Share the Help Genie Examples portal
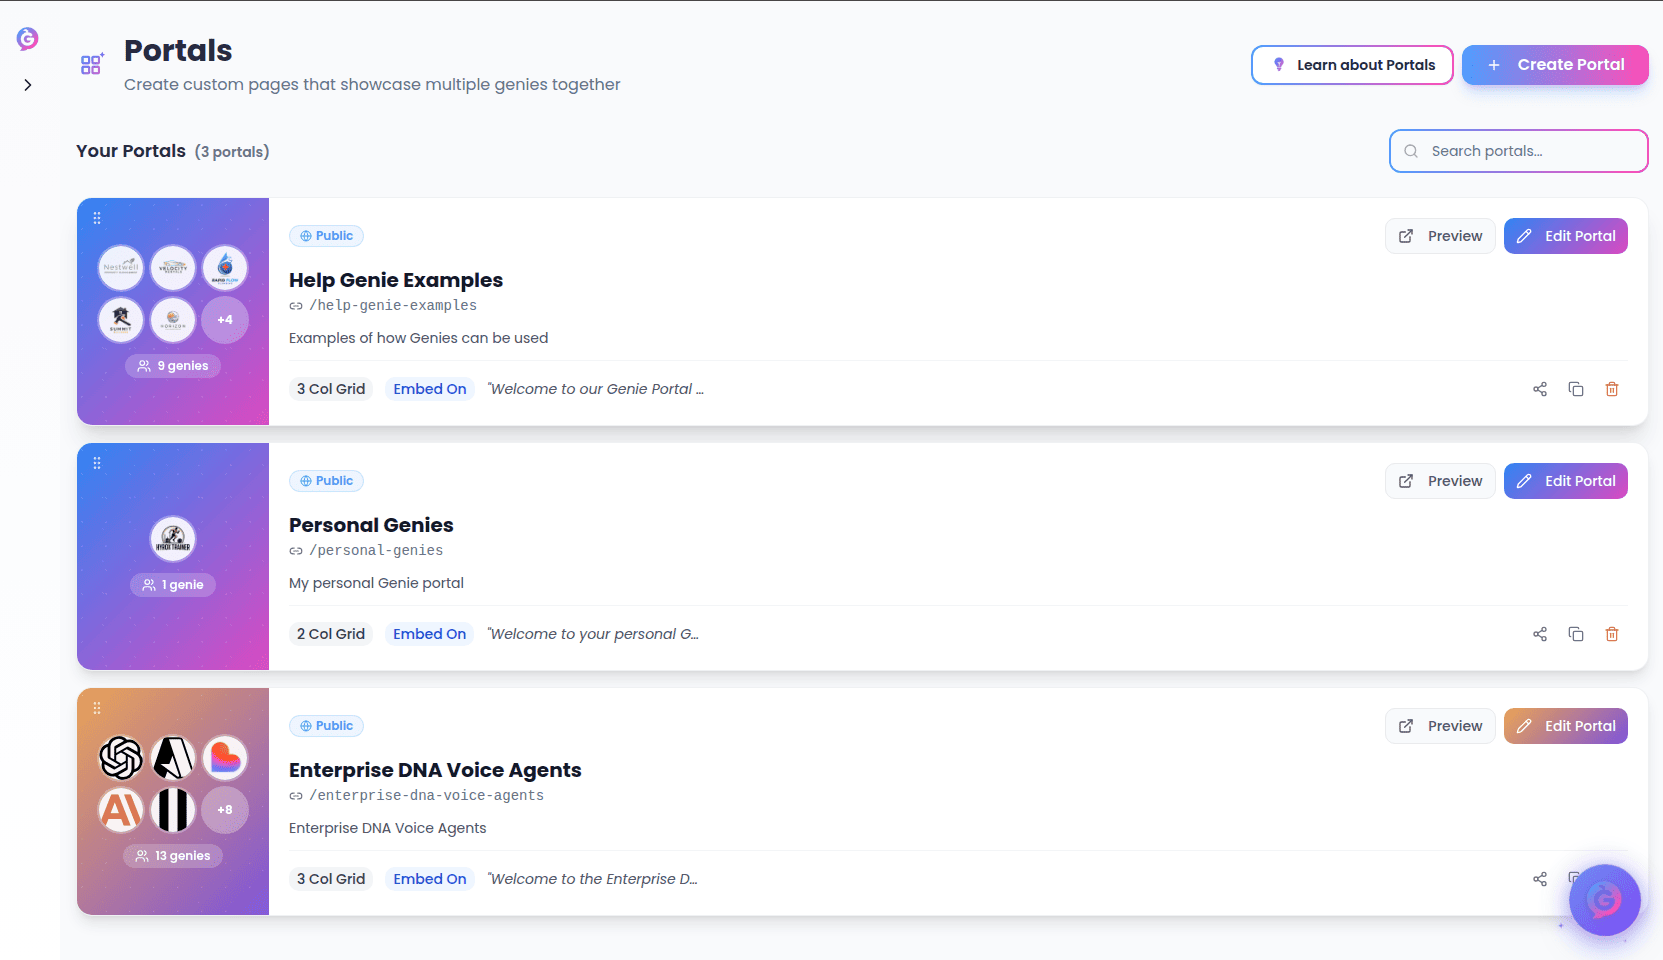Screen dimensions: 1663x960 [1540, 389]
